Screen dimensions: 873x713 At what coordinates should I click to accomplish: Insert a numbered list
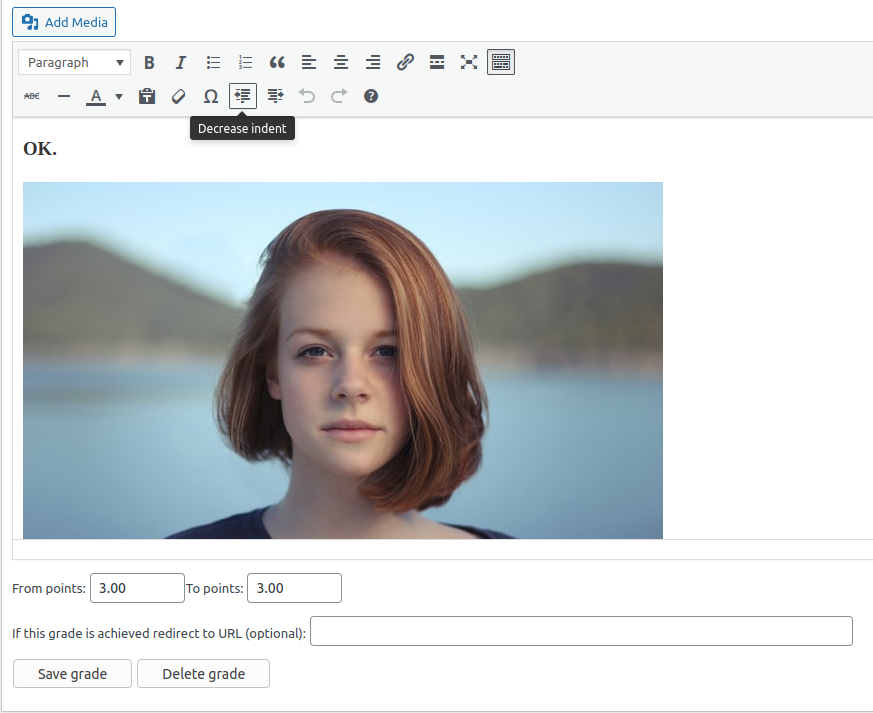(x=245, y=63)
